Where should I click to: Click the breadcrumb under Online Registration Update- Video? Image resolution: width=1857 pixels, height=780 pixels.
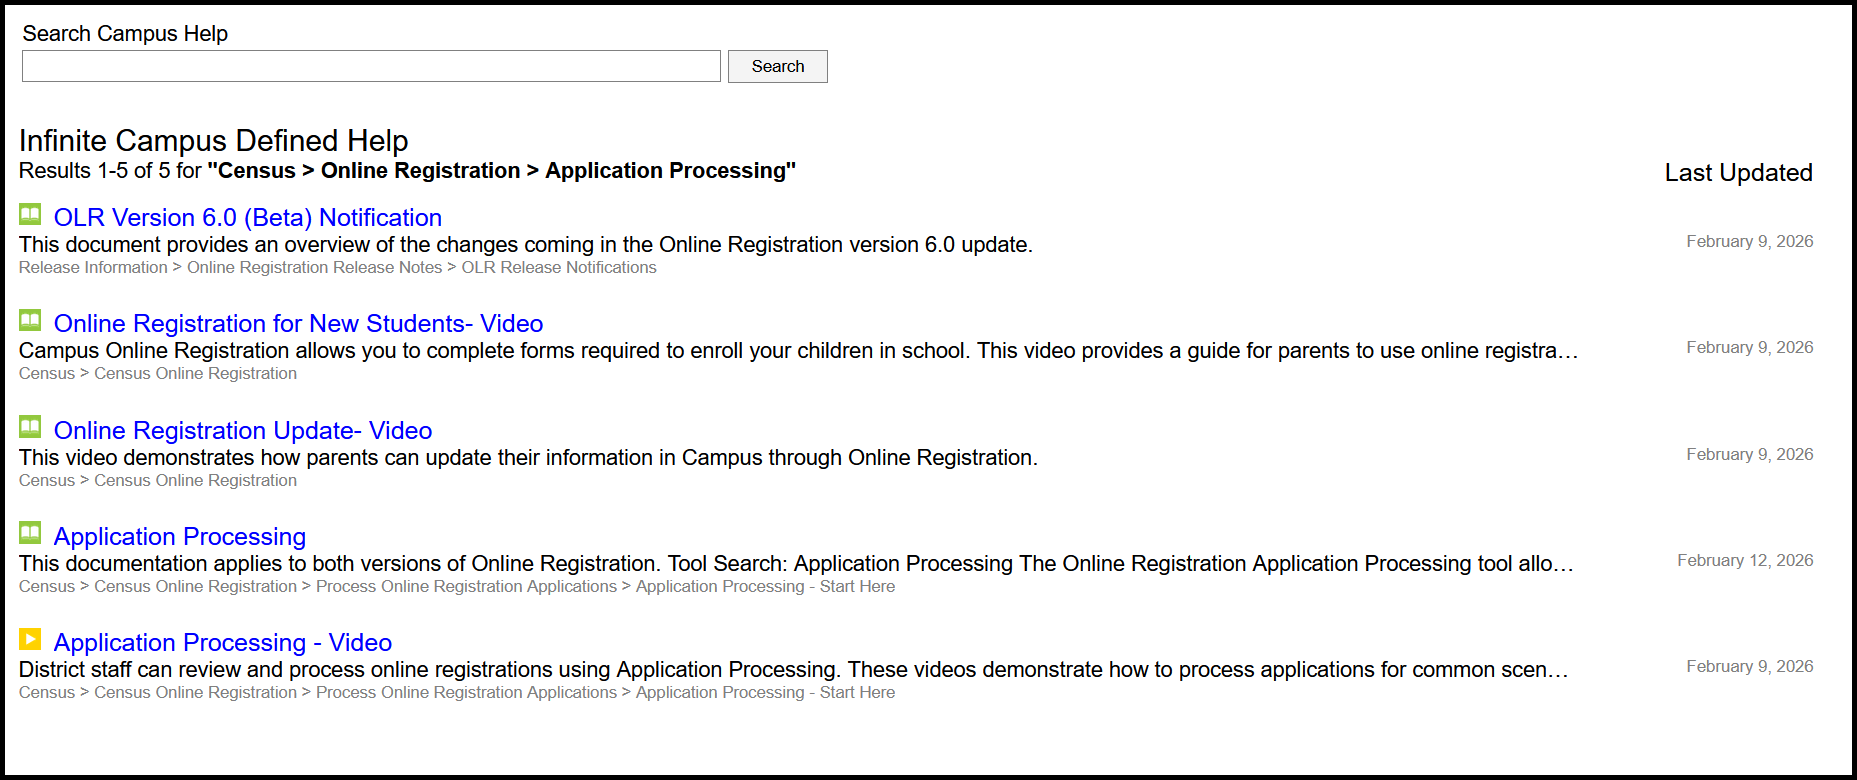tap(158, 481)
